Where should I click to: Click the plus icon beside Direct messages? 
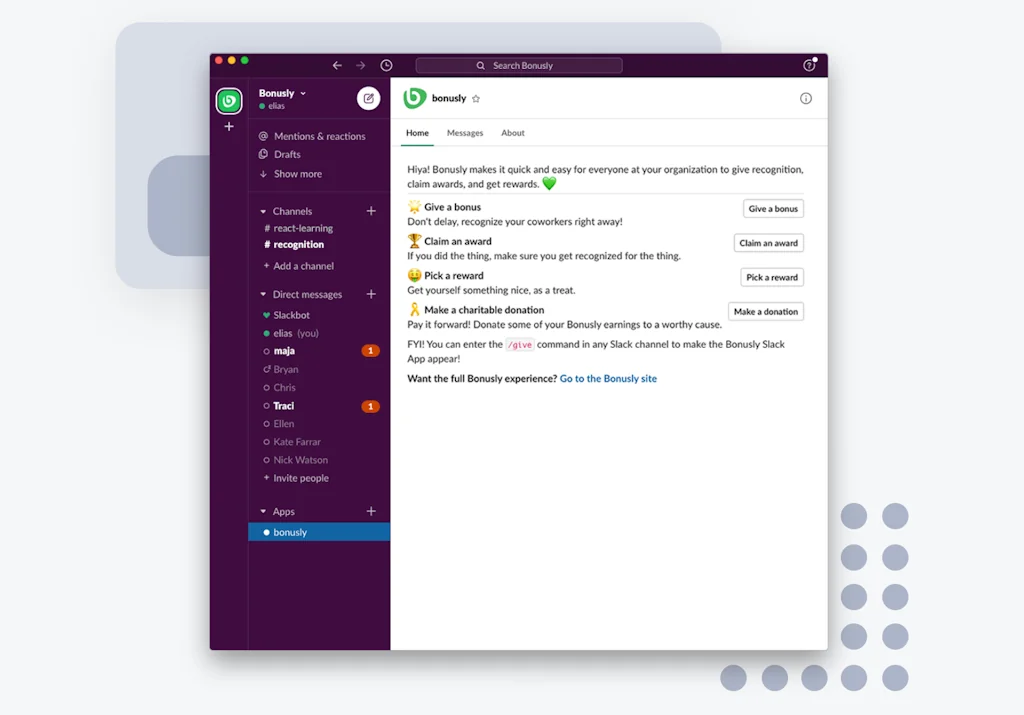click(x=371, y=294)
